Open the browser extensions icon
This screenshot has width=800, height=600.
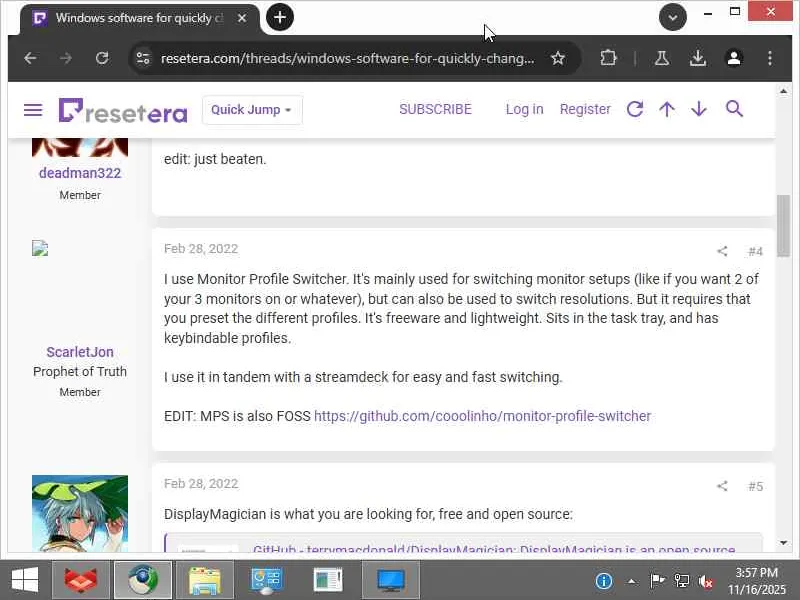(x=608, y=58)
